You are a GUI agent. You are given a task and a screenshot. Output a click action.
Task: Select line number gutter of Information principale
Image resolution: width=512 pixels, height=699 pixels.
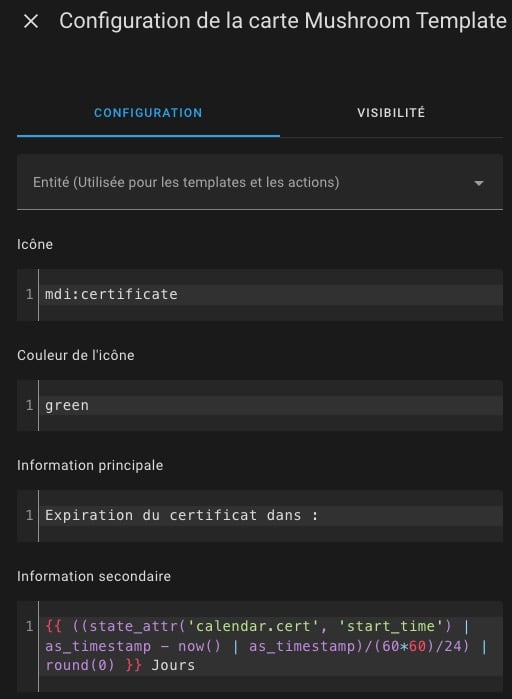click(x=29, y=515)
